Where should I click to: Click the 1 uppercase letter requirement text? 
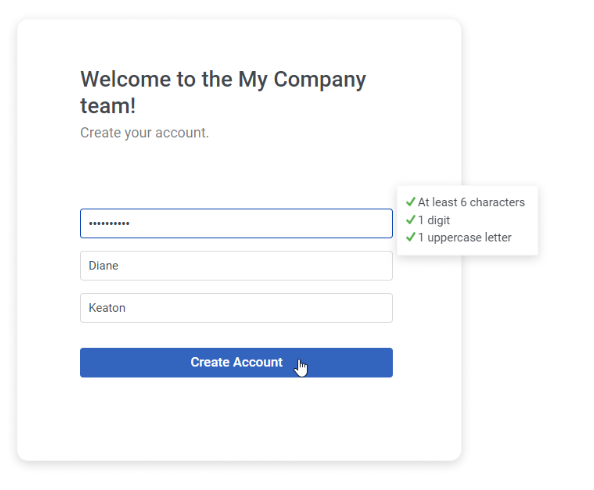[465, 238]
